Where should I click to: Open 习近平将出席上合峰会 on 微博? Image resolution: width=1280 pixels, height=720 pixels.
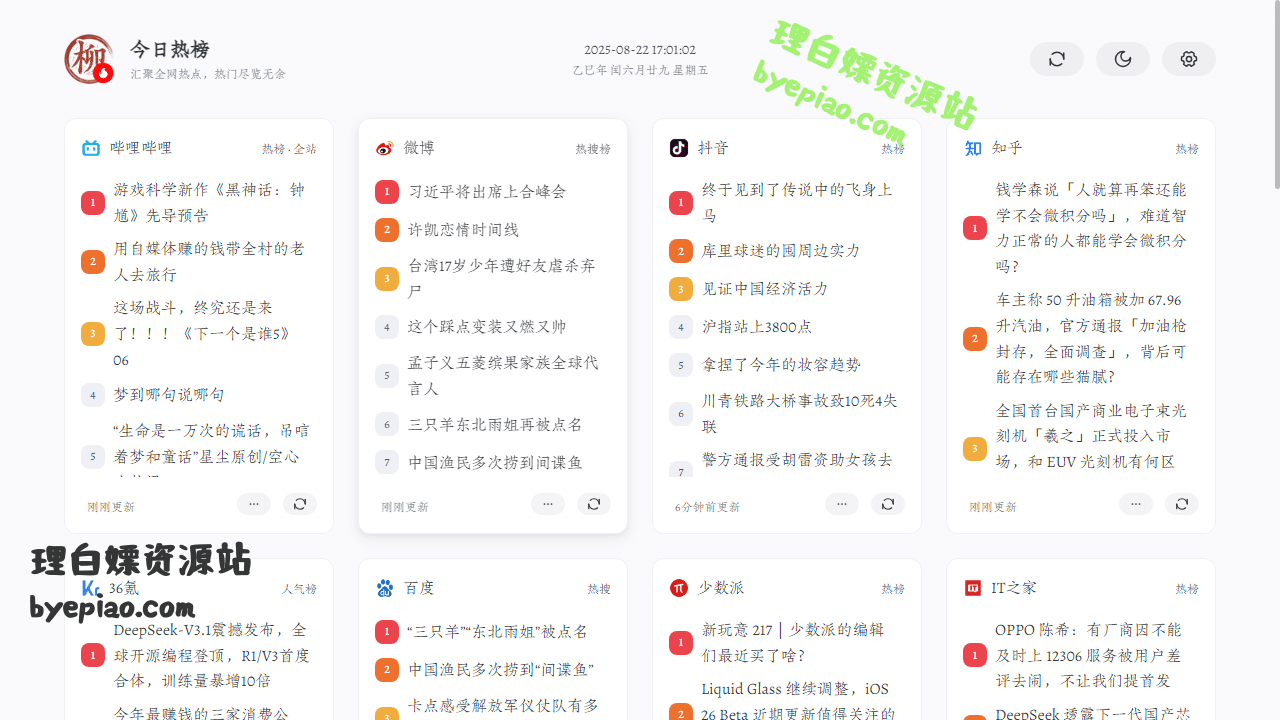[487, 191]
